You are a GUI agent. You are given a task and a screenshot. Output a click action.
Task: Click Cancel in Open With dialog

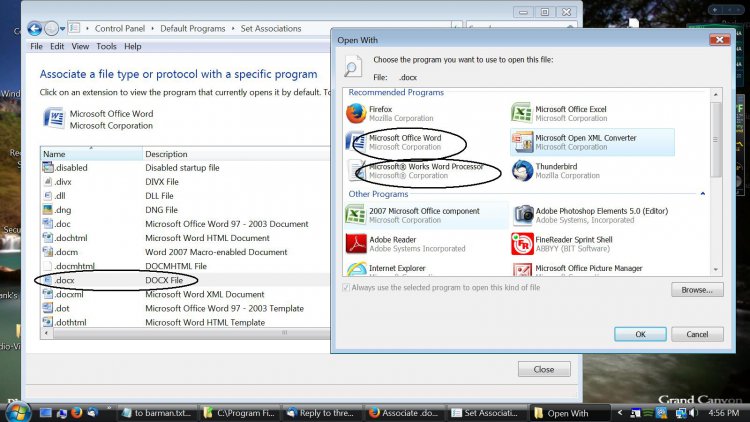[x=697, y=334]
